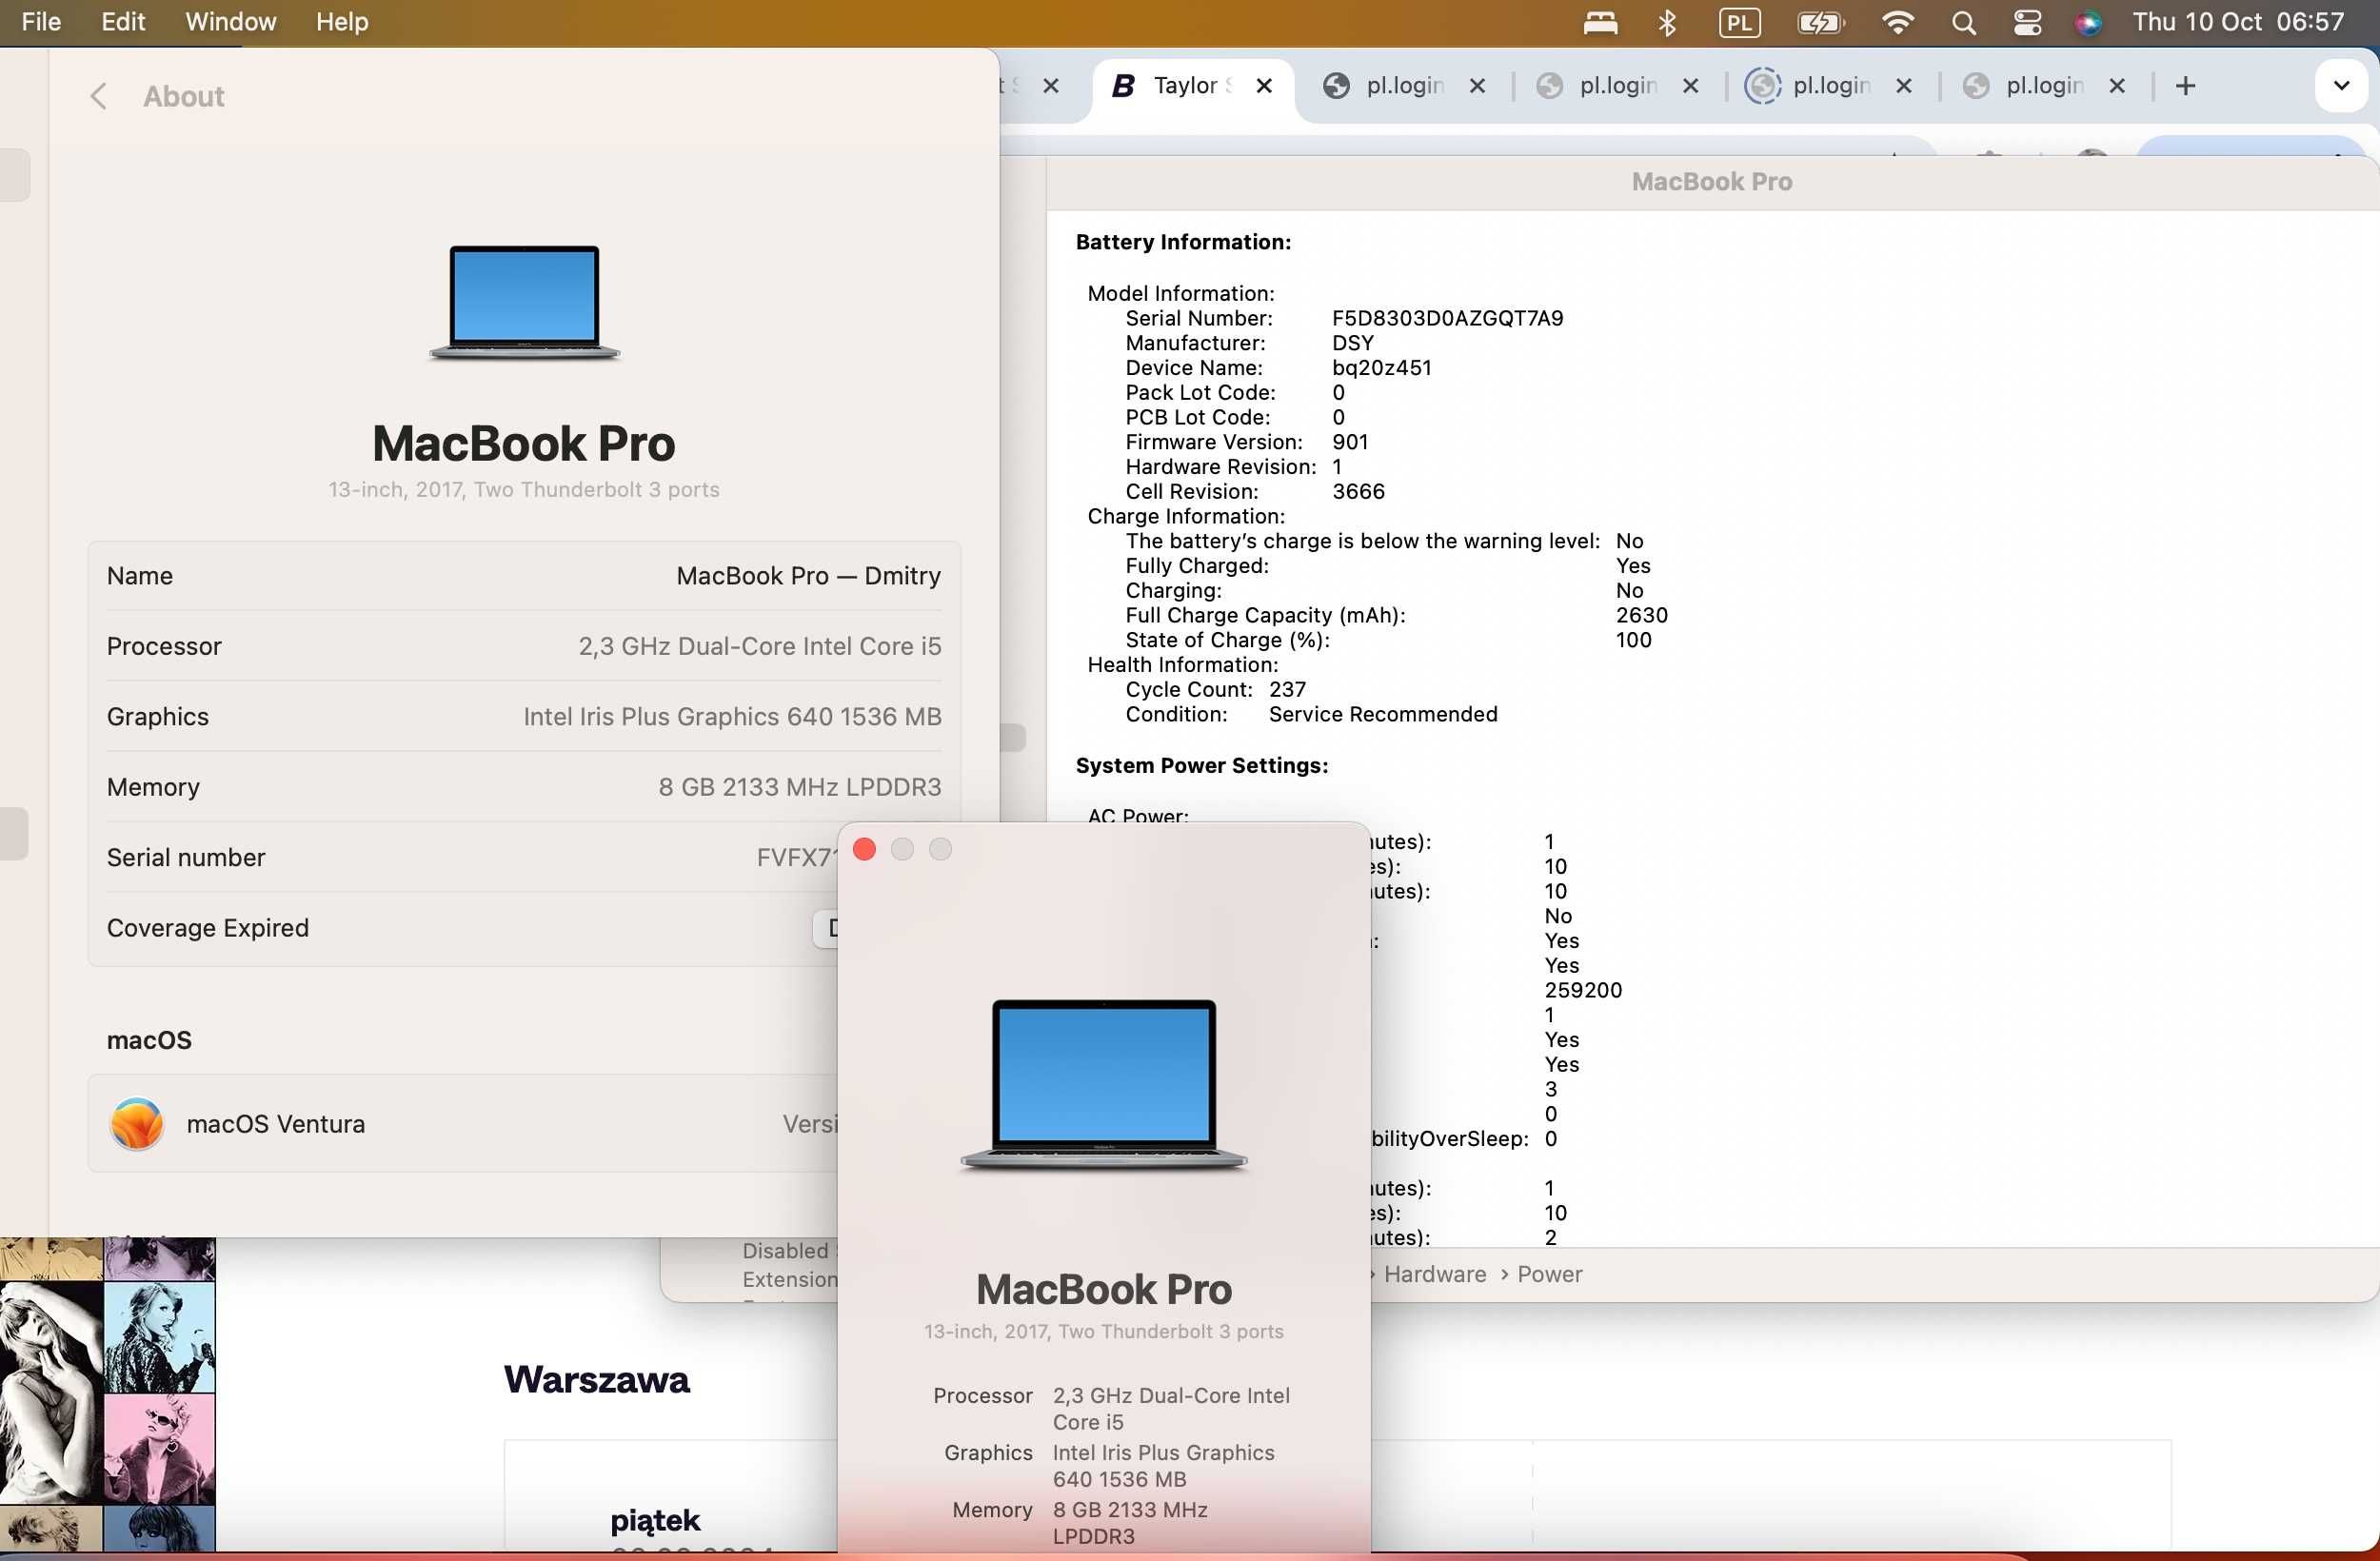2380x1561 pixels.
Task: Click Full Charge Capacity value 2630
Action: [x=1641, y=615]
